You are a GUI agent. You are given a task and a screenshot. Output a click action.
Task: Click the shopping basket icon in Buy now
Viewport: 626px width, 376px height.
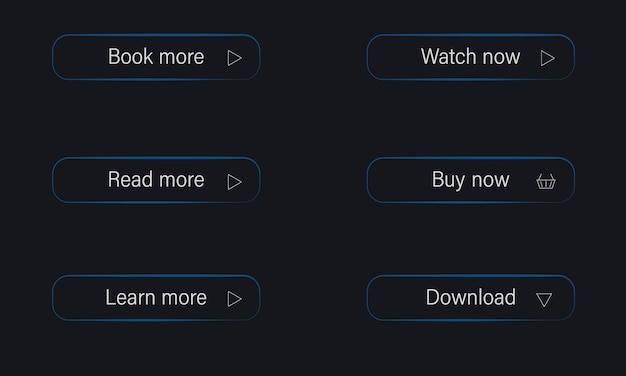pos(546,181)
